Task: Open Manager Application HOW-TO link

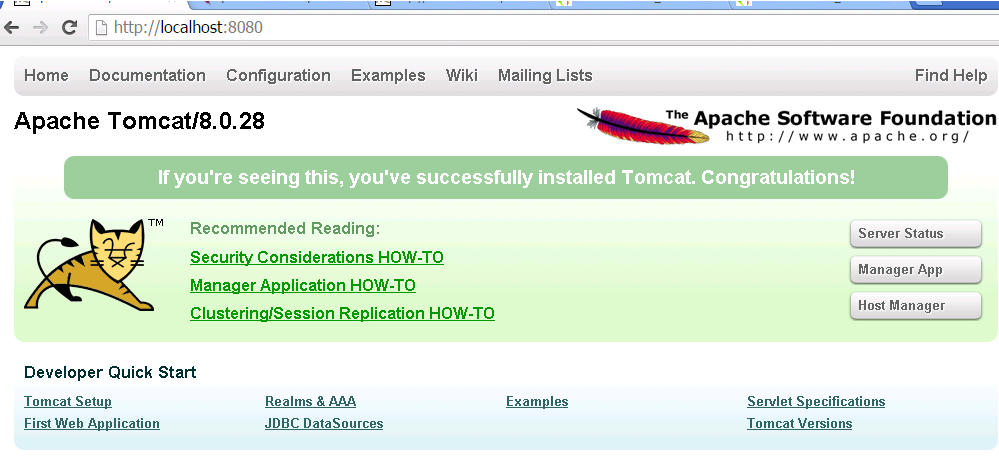Action: click(x=303, y=285)
